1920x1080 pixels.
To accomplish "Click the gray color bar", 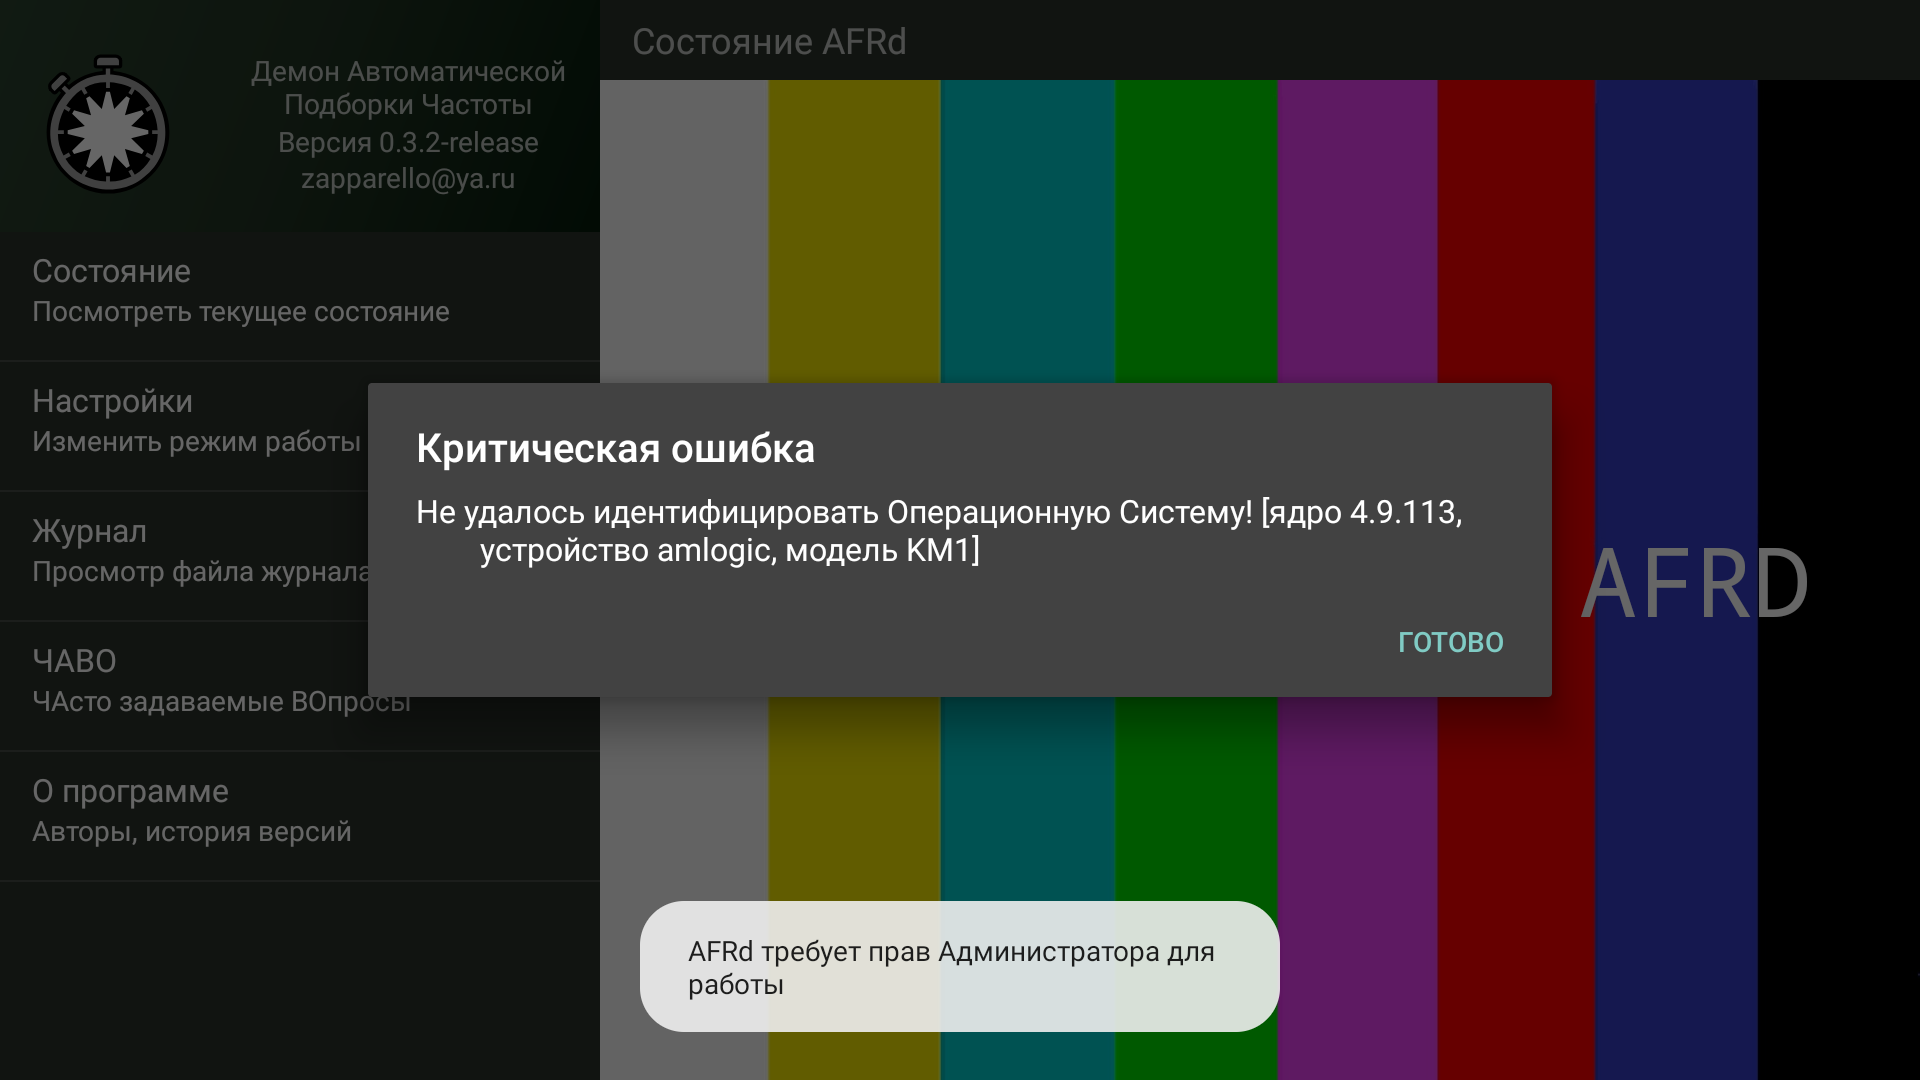I will click(683, 230).
